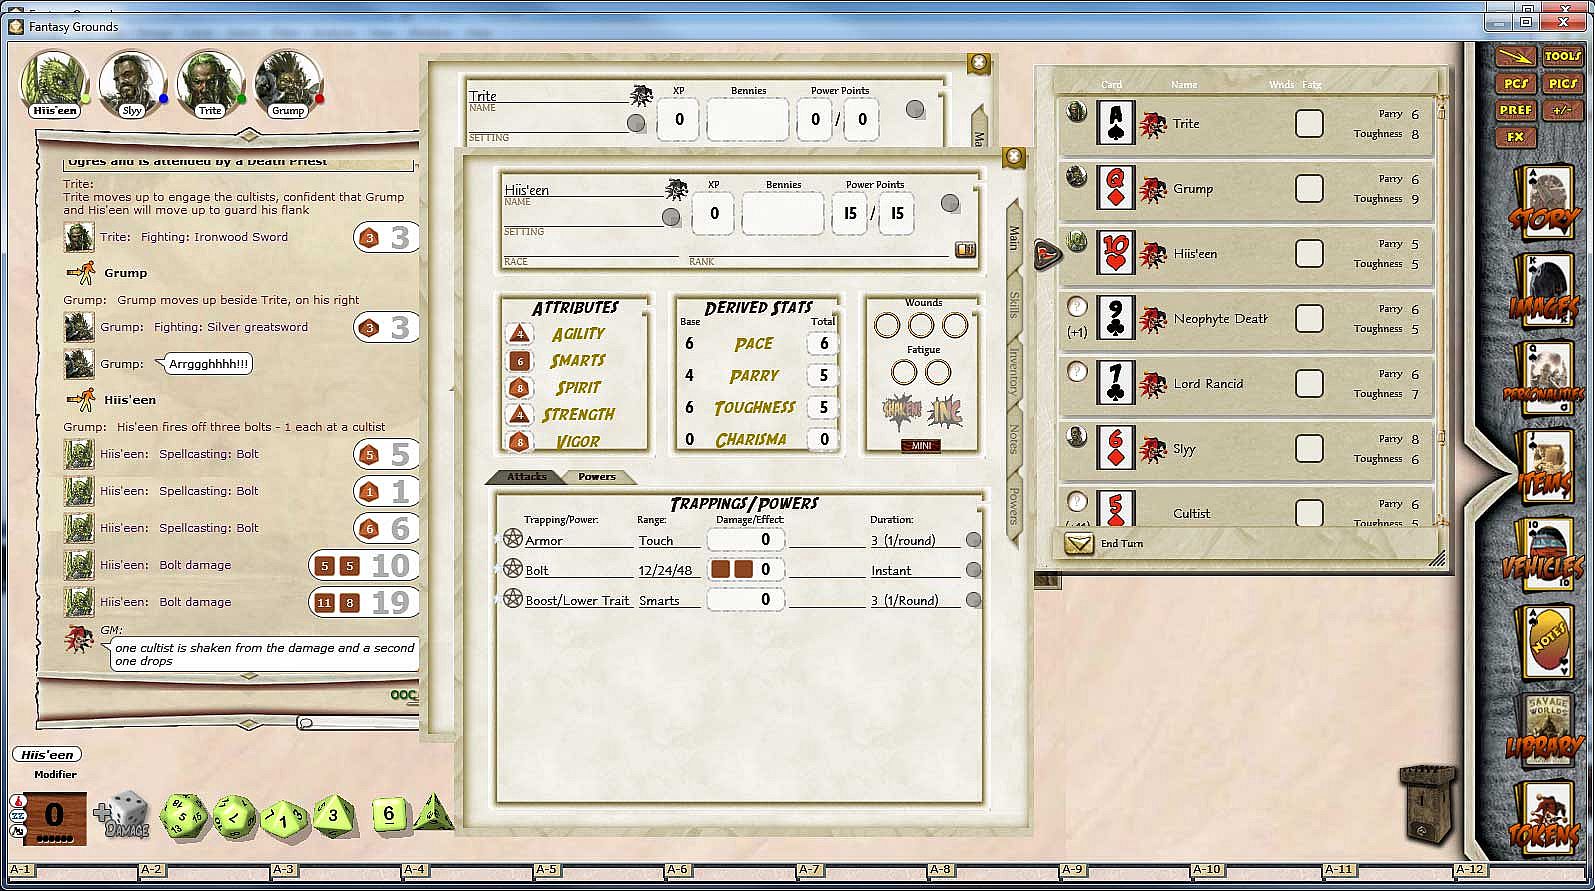The height and width of the screenshot is (891, 1595).
Task: Expand chat window bottom arrow
Action: (x=247, y=722)
